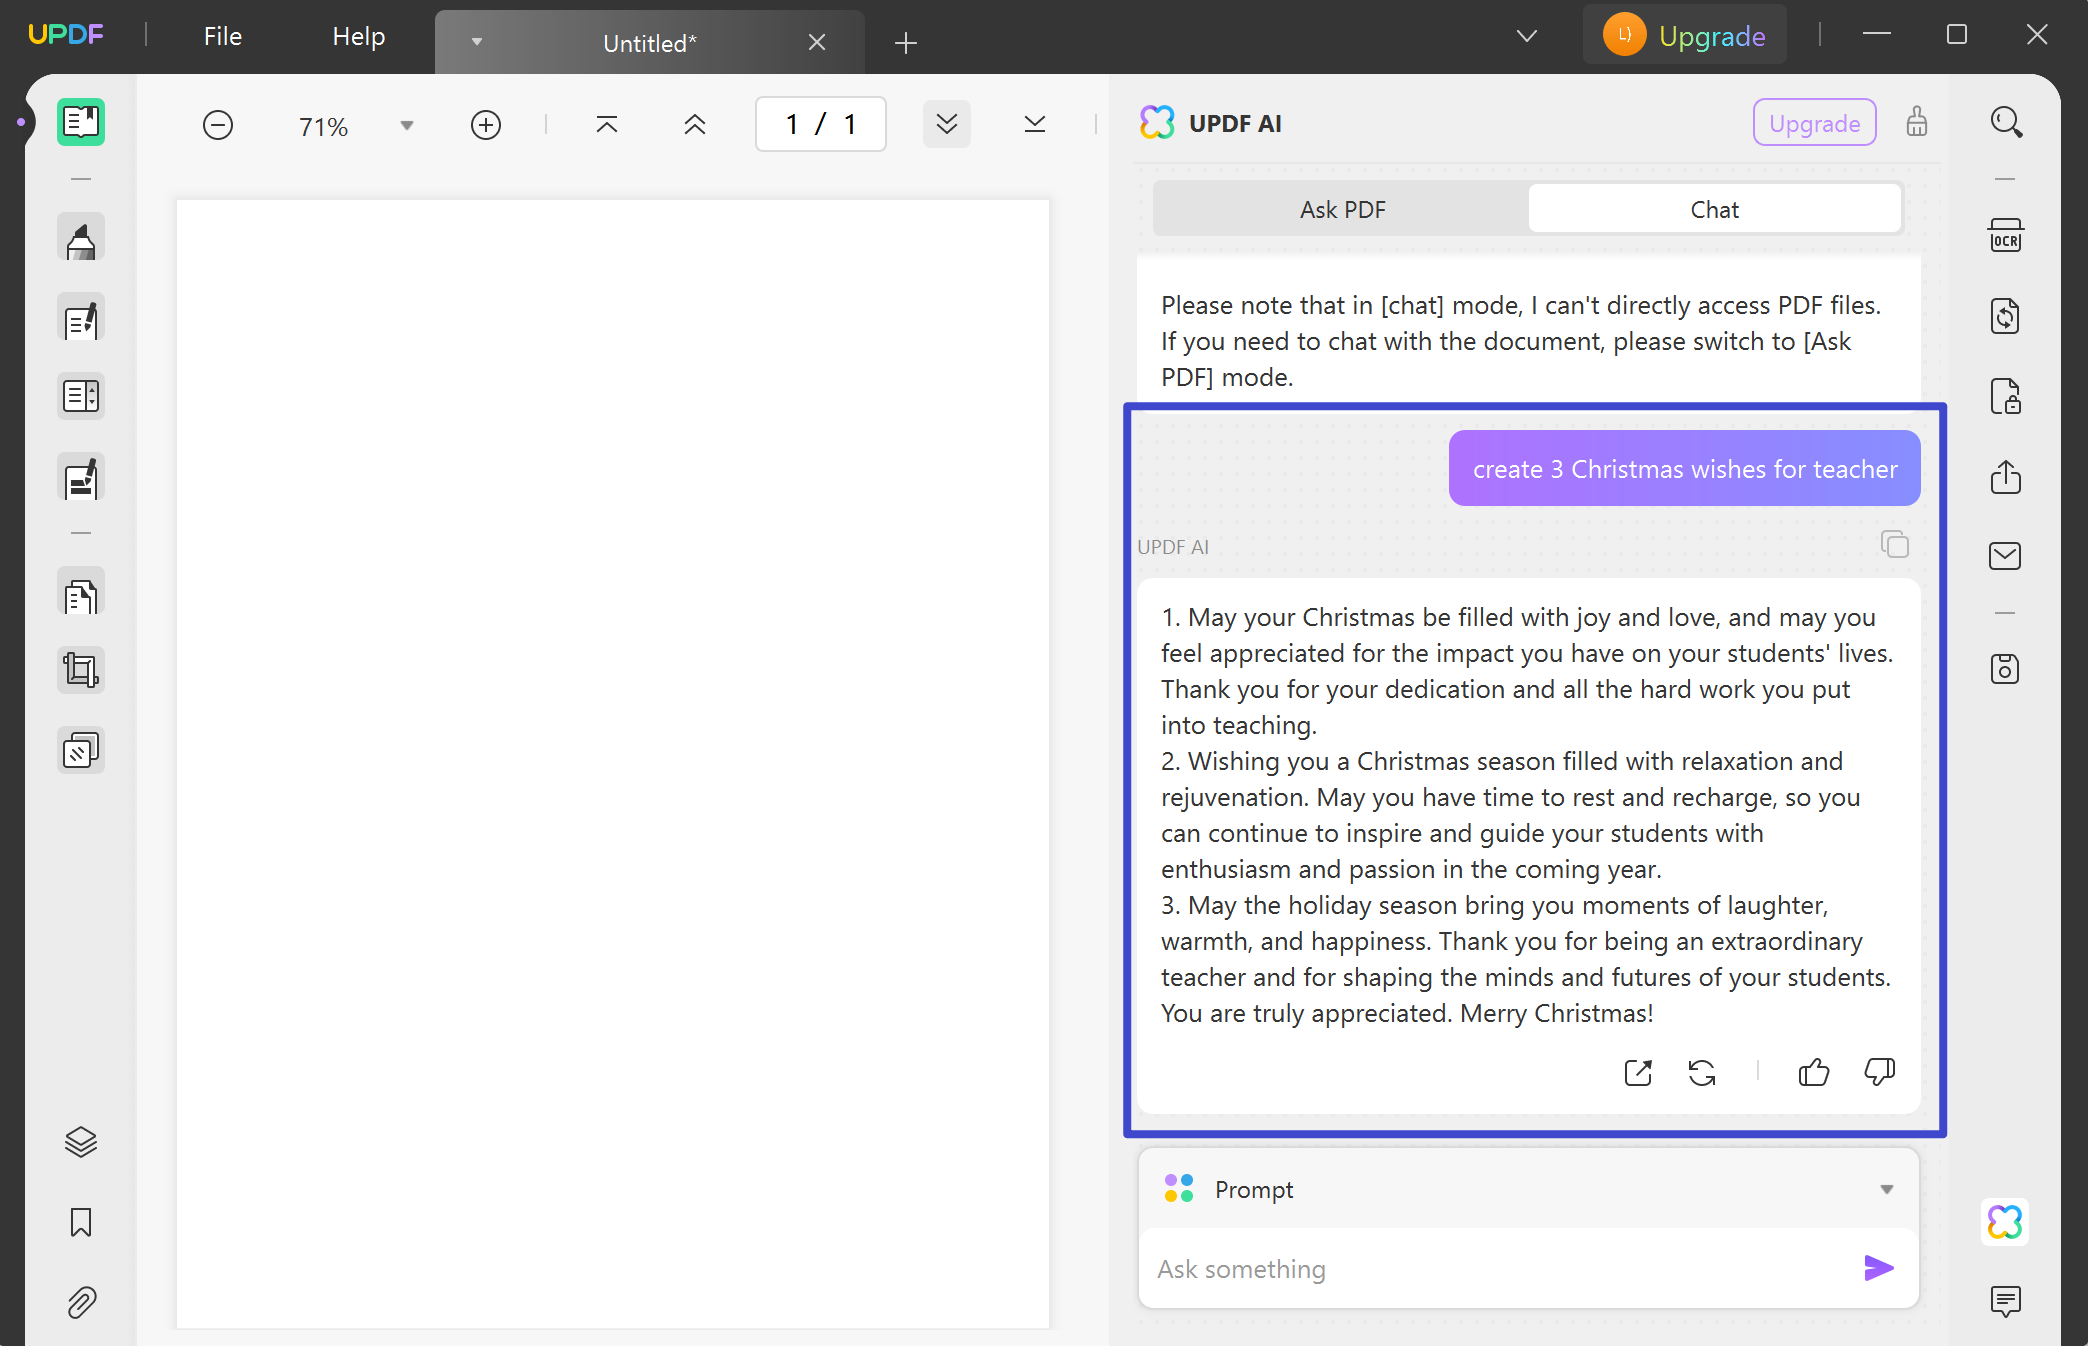Click the thumbs down icon

tap(1879, 1072)
